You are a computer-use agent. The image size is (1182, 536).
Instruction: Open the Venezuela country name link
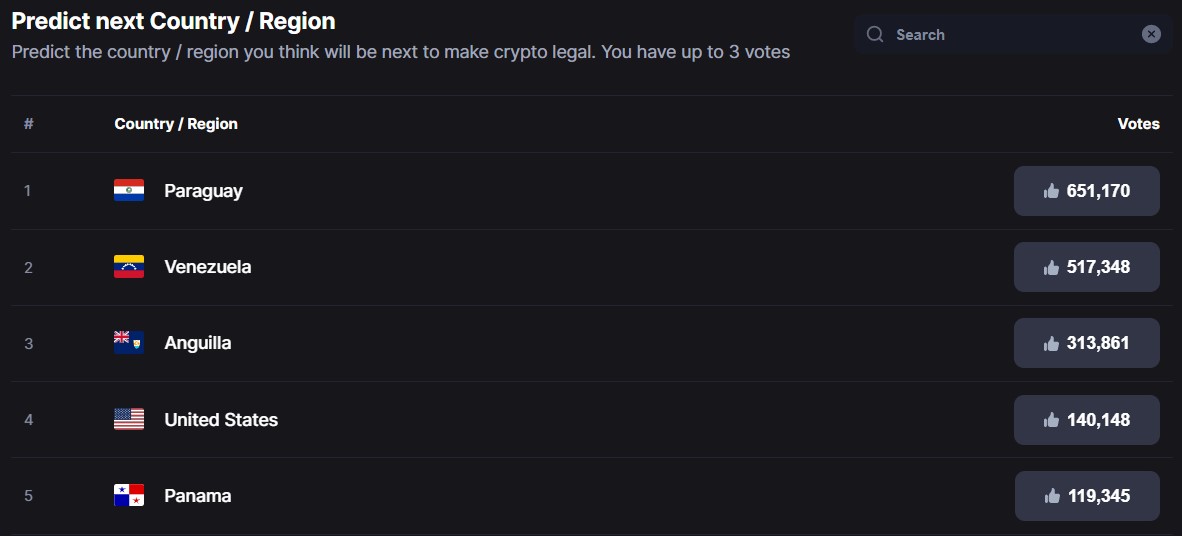point(207,267)
